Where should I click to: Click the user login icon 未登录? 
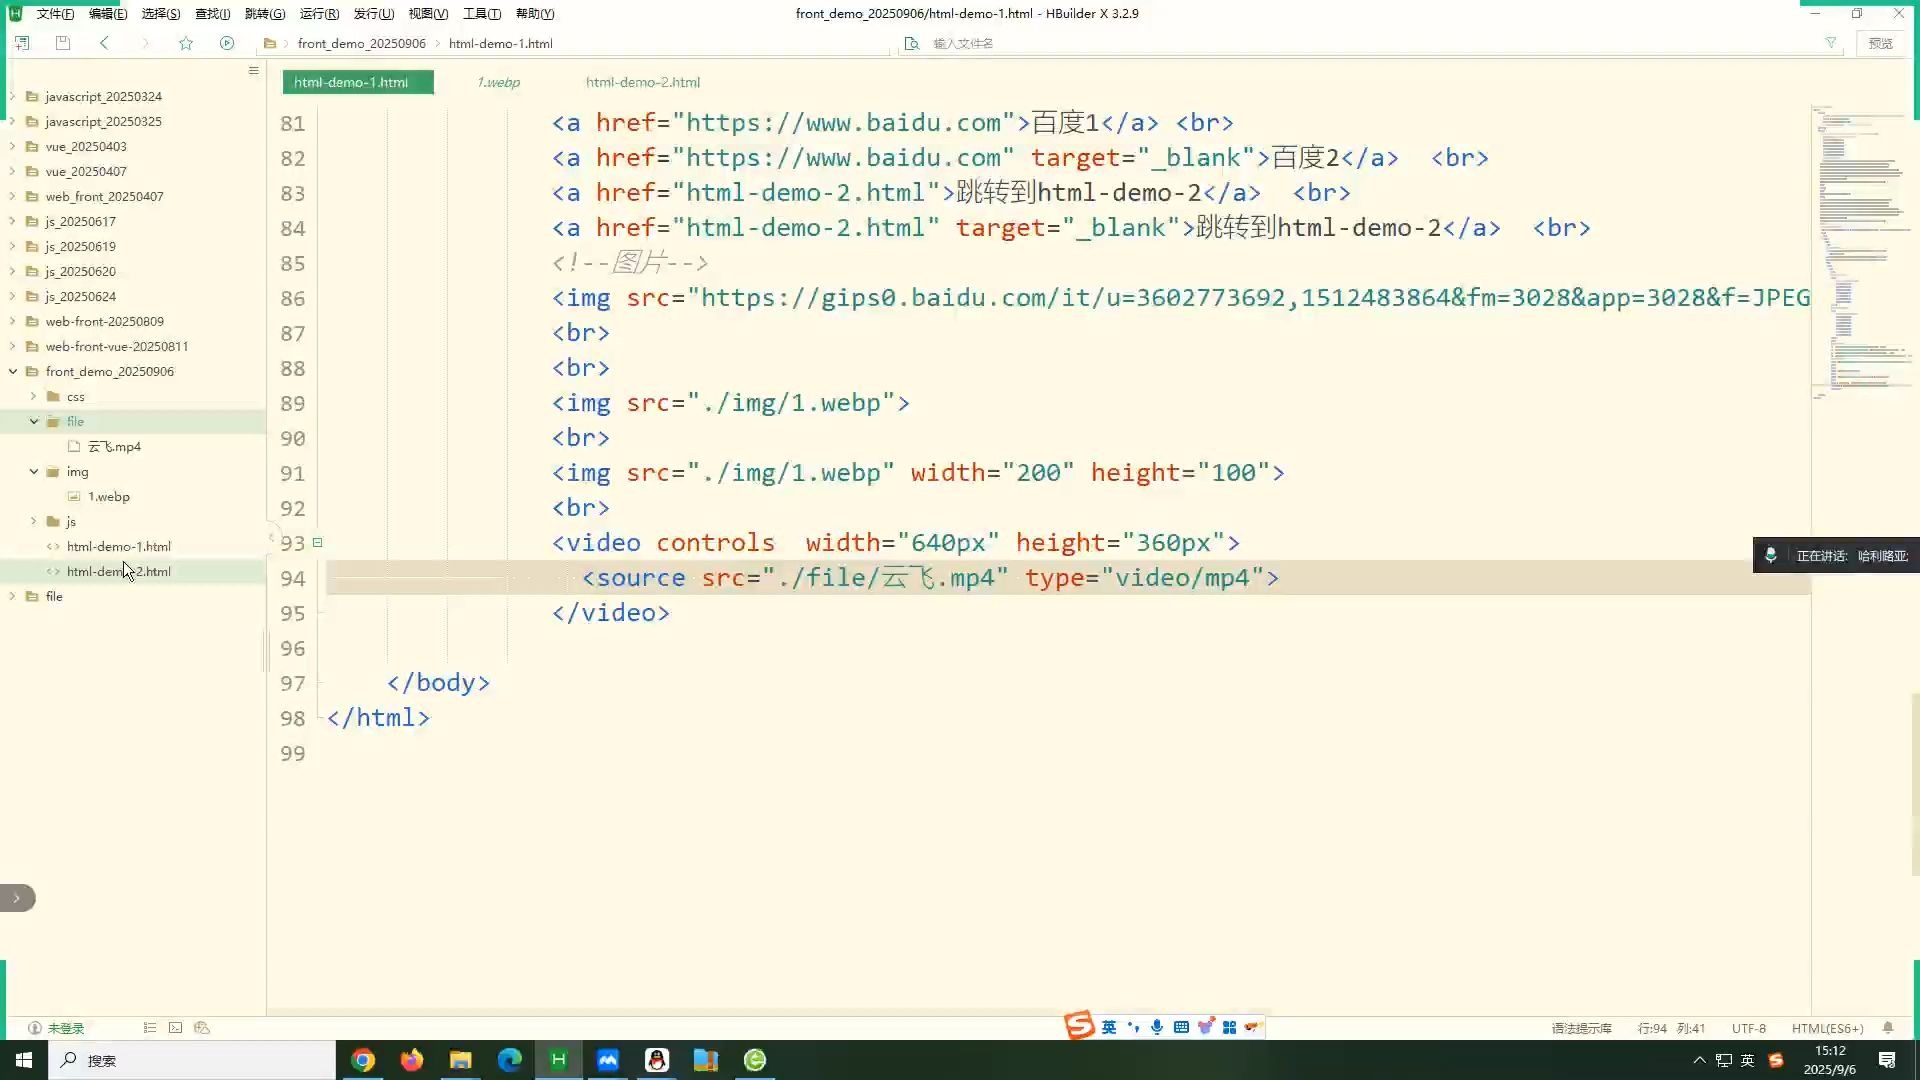pyautogui.click(x=56, y=1028)
